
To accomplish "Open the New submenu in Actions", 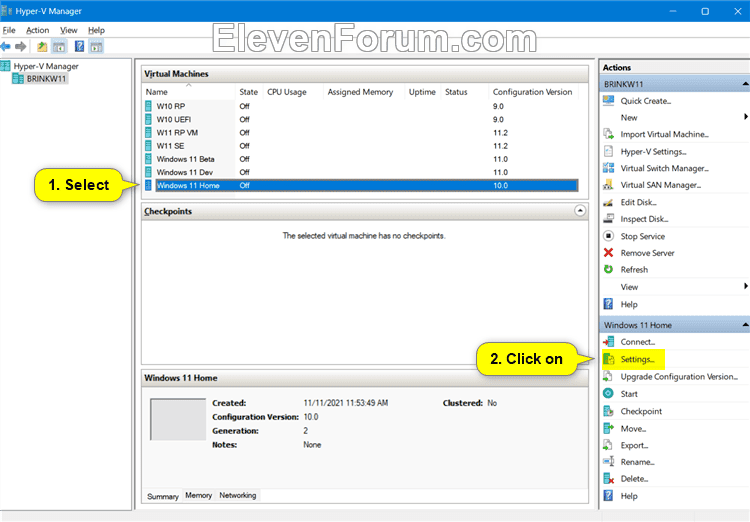I will pos(674,117).
